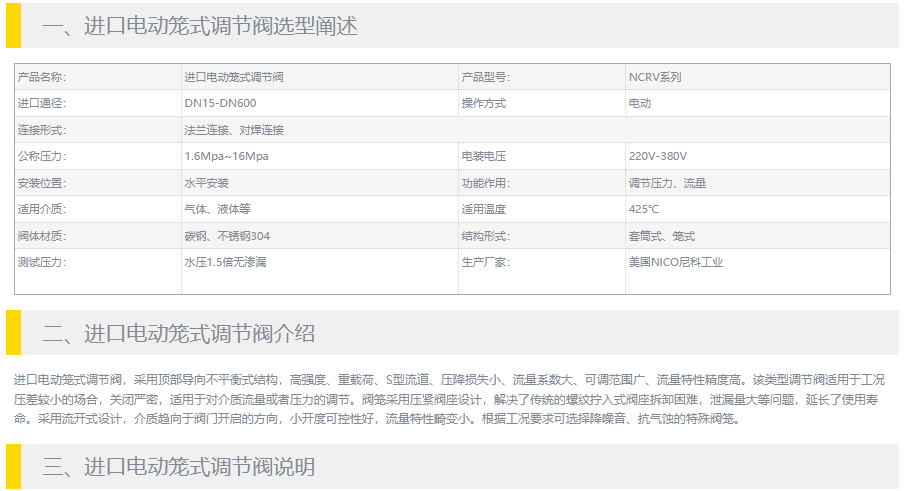
Task: Click the NCRV系列 model value cell
Action: [655, 77]
